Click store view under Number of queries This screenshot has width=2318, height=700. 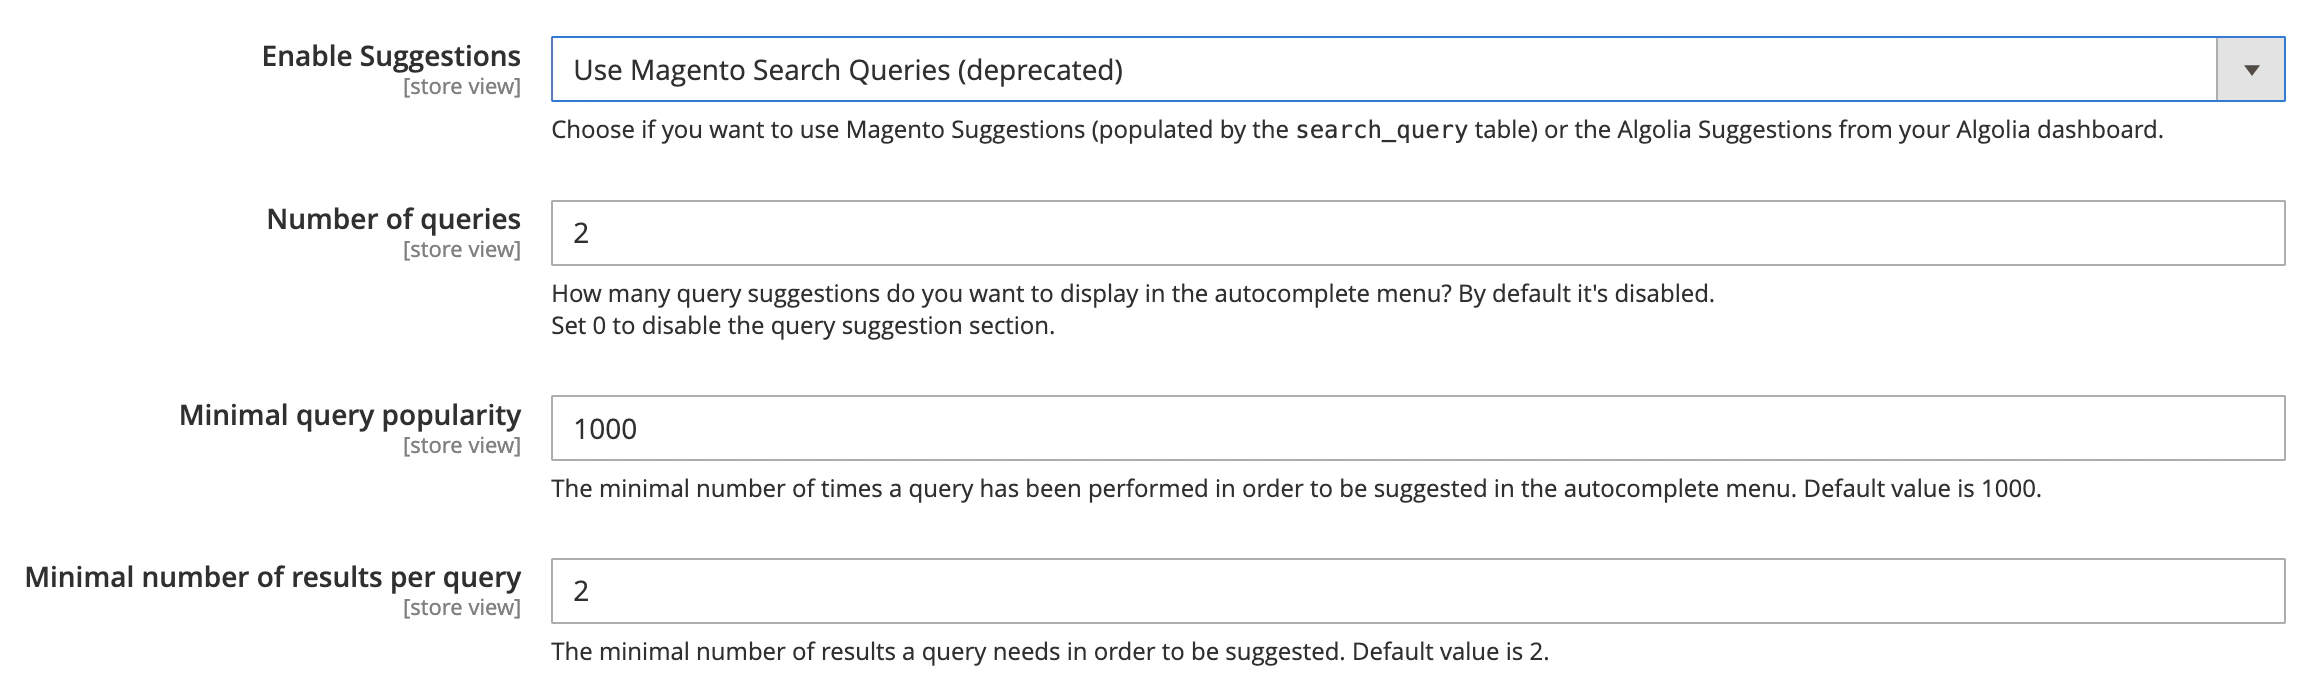[x=462, y=248]
